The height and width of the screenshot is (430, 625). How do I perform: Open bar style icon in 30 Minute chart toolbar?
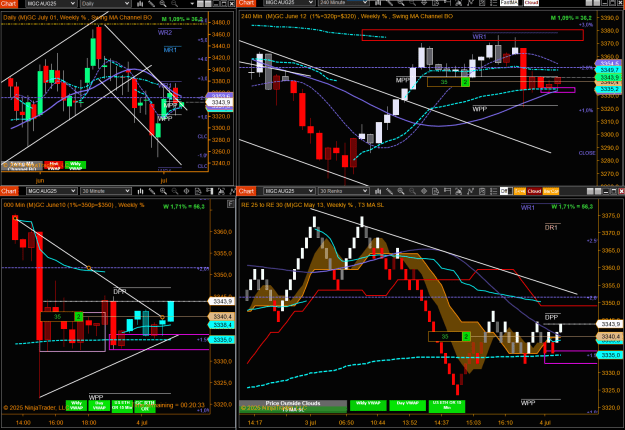click(x=140, y=191)
